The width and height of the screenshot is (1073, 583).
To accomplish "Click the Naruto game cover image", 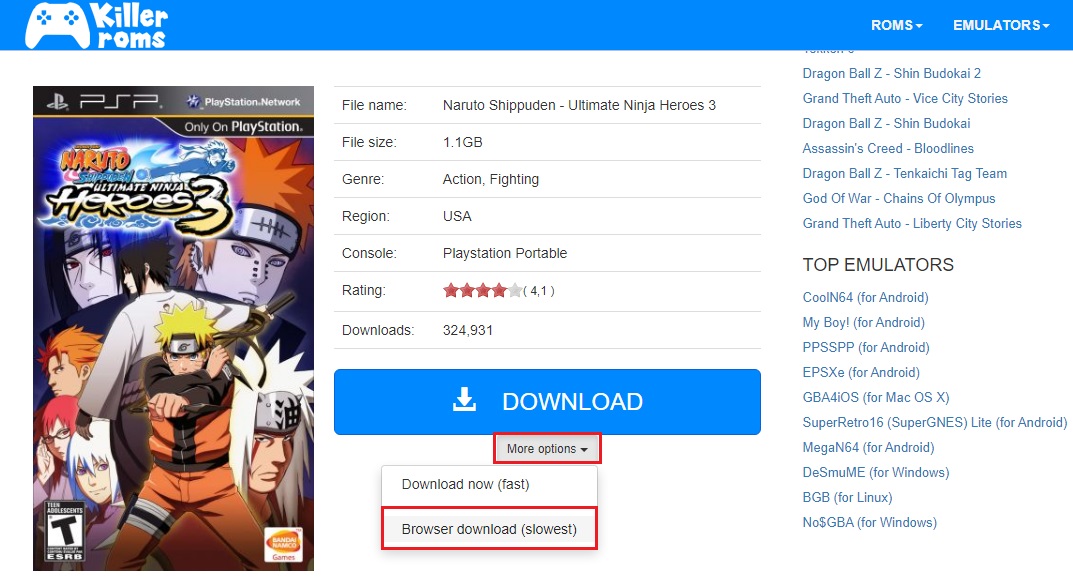I will (x=173, y=328).
